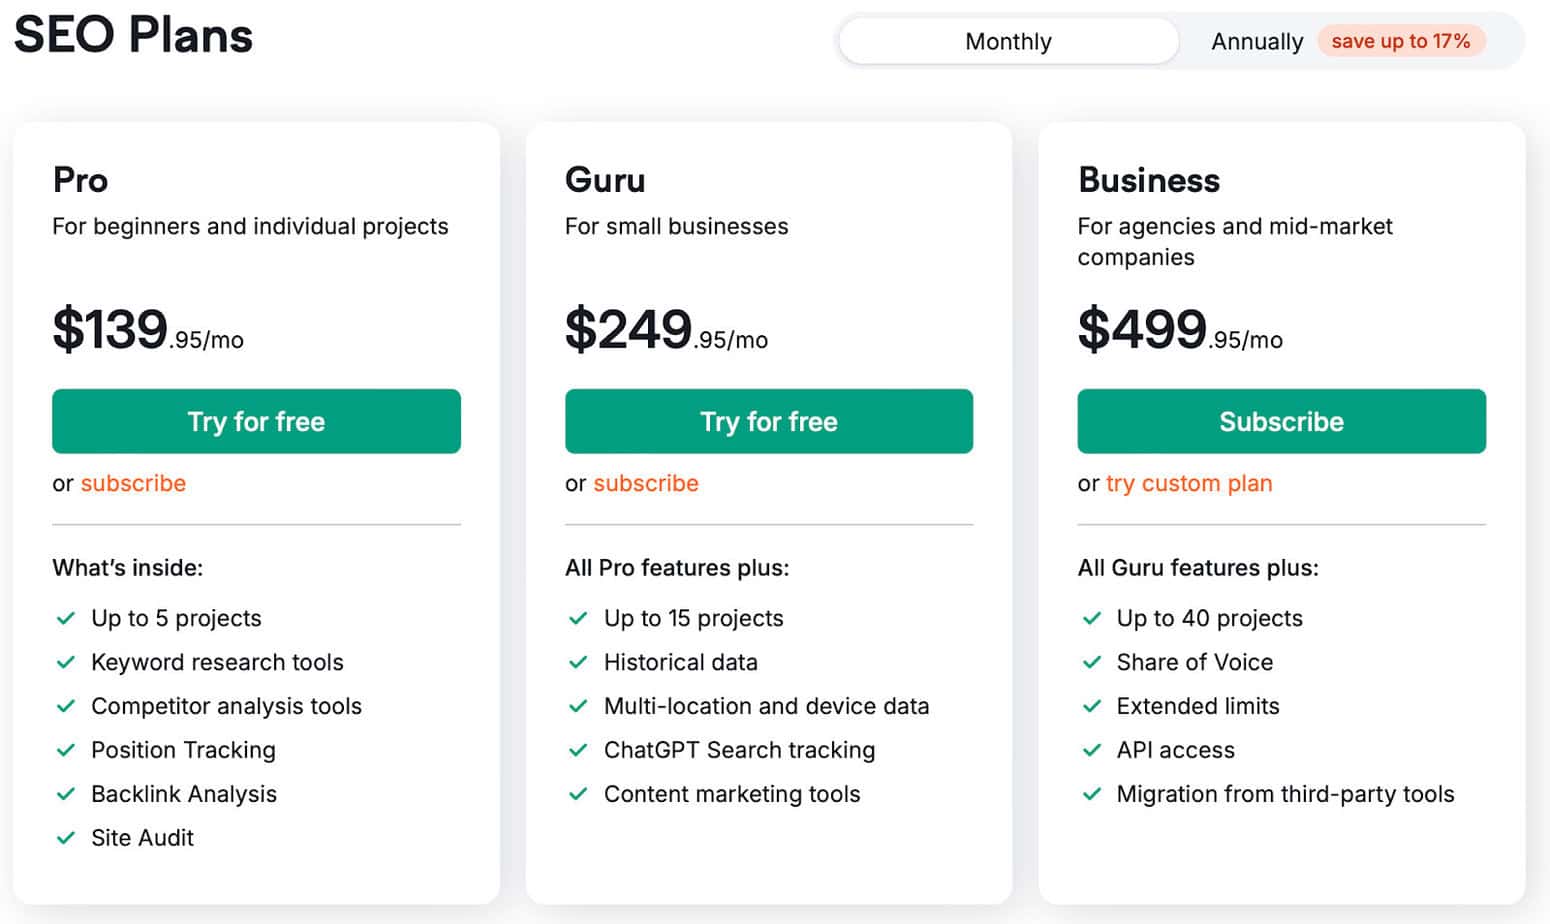The height and width of the screenshot is (924, 1550).
Task: Click the 'Guru' plan title
Action: (x=605, y=180)
